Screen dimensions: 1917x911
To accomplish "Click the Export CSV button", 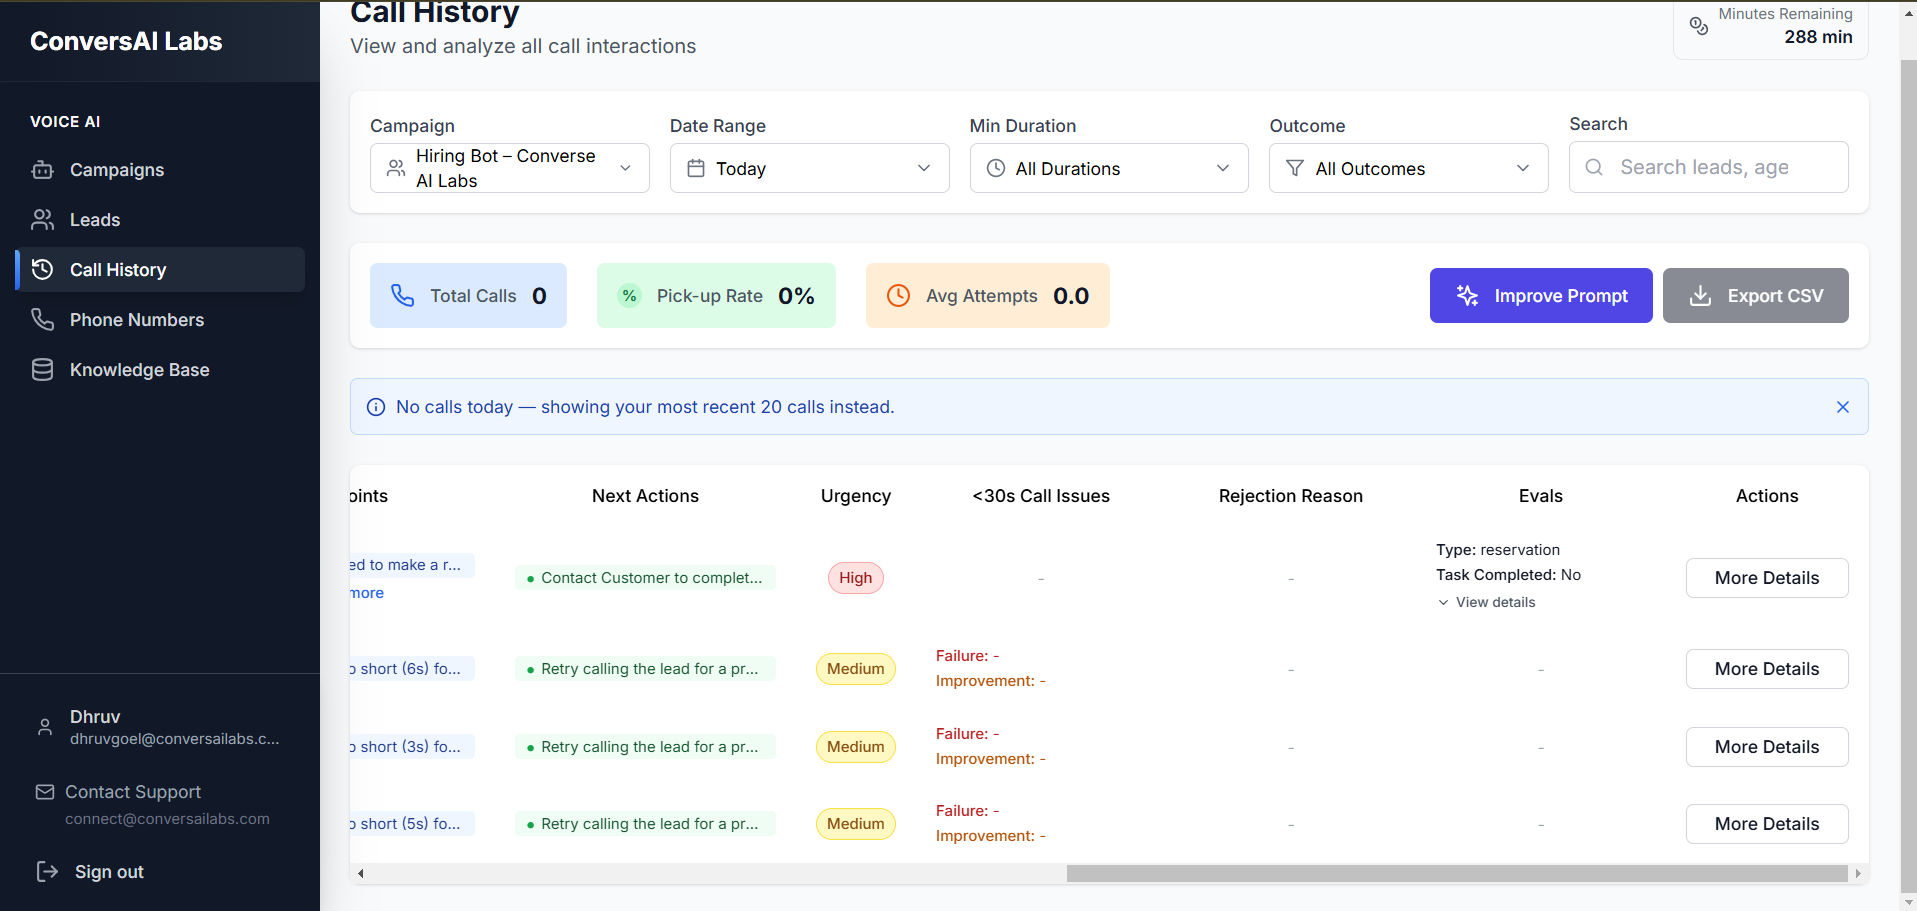I will 1756,296.
